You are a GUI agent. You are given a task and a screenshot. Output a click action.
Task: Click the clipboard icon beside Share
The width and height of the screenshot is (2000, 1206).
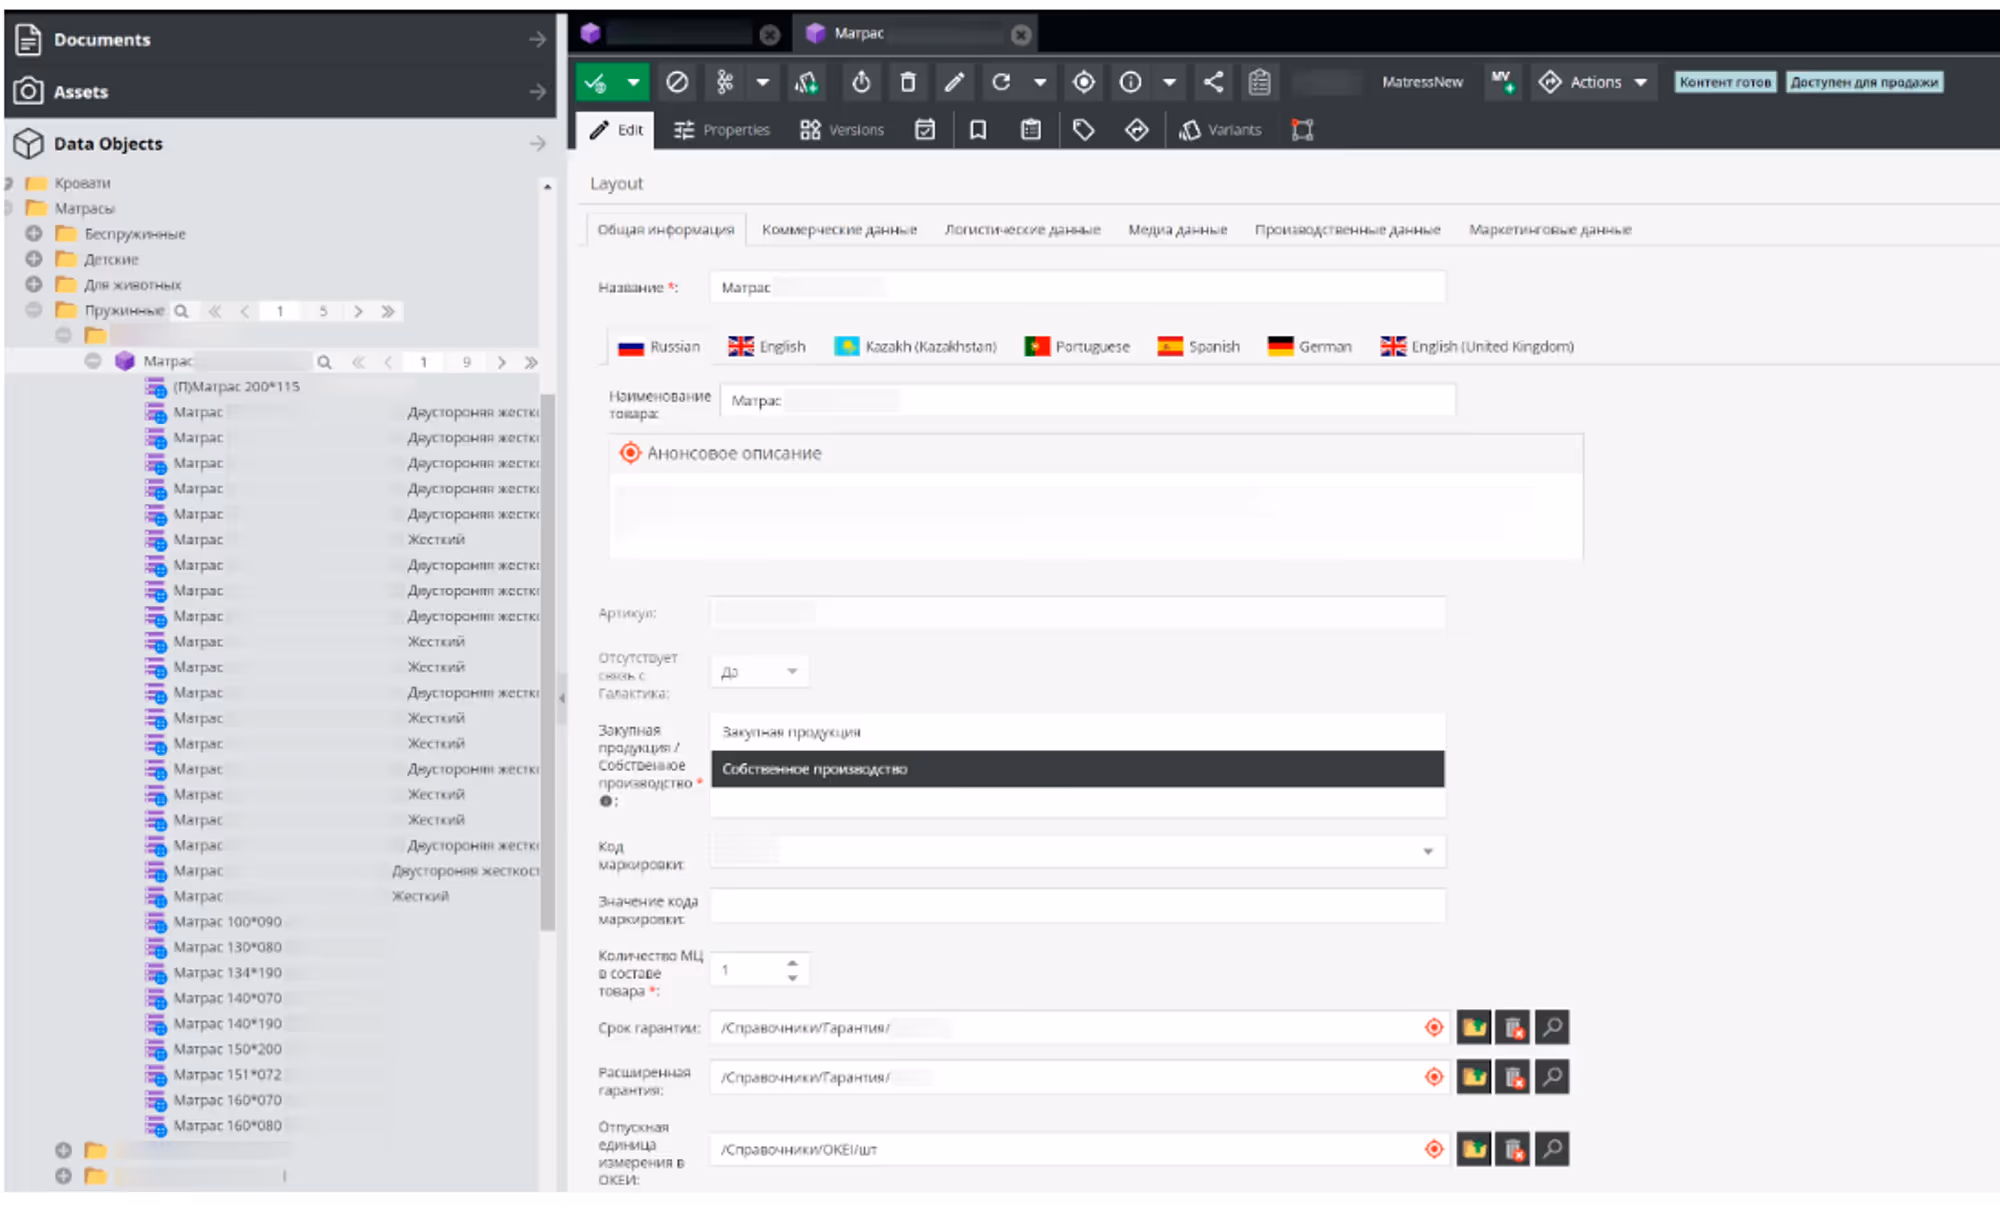pos(1260,82)
